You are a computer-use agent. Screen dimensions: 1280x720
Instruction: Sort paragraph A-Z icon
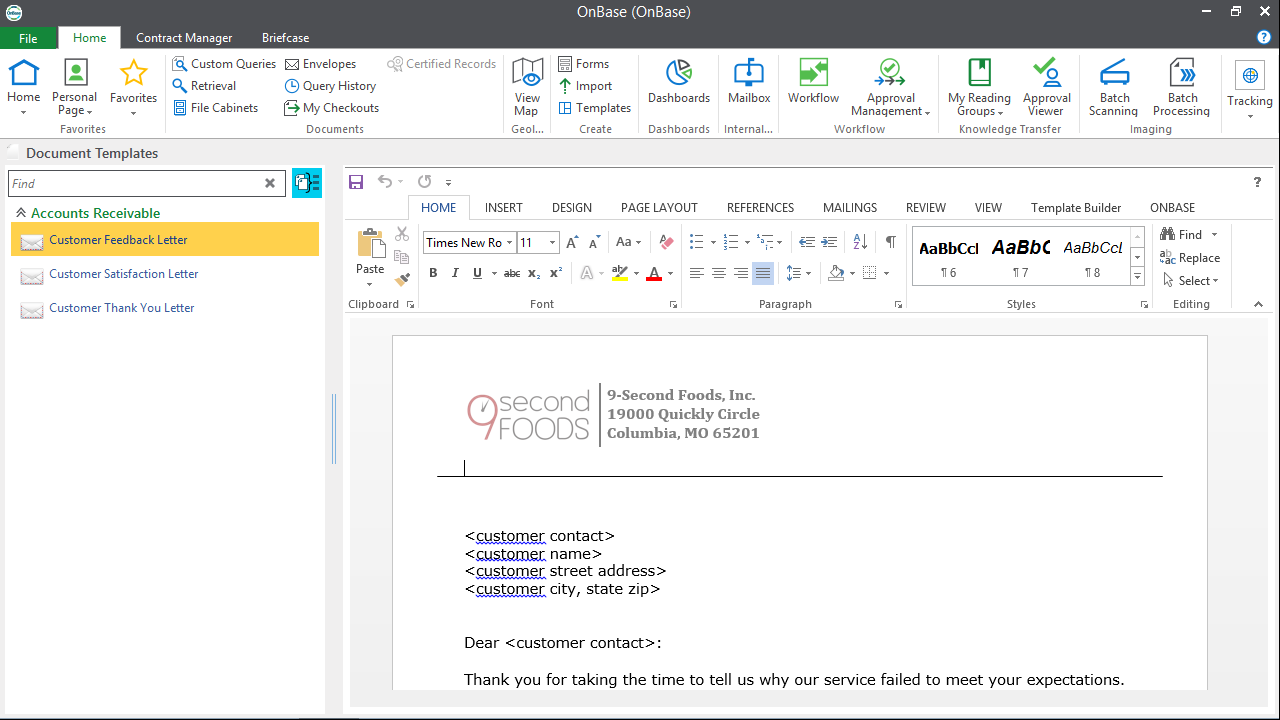tap(860, 242)
